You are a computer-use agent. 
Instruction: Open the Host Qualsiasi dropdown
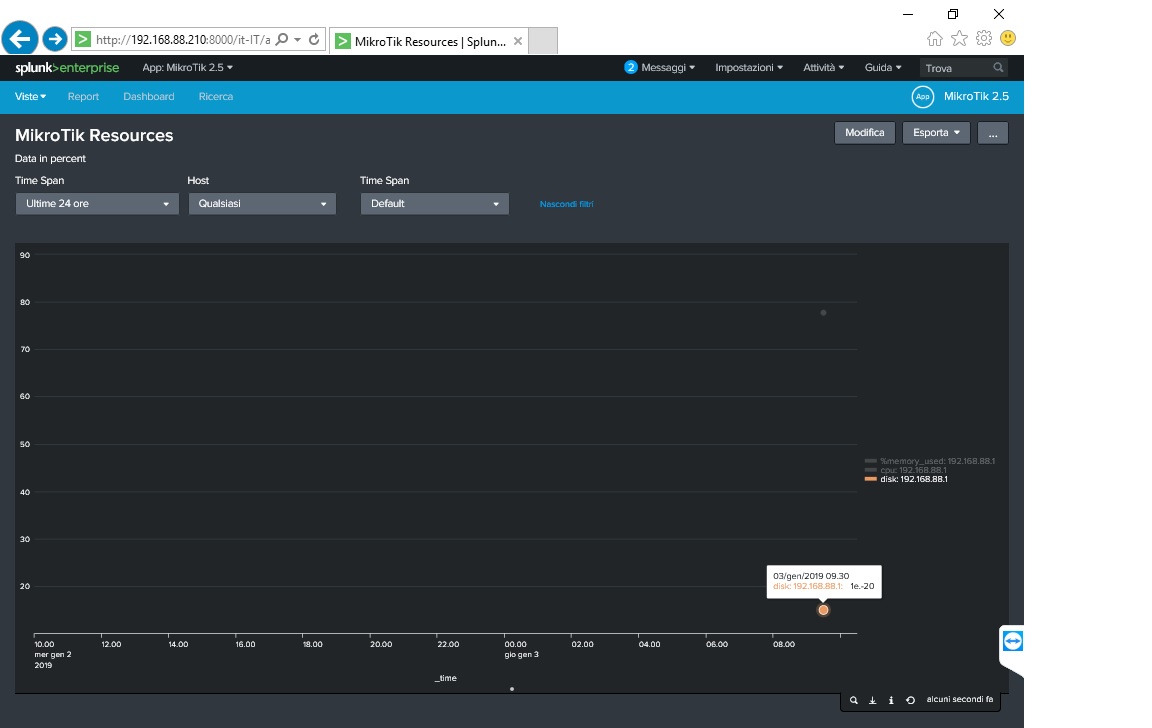[x=262, y=203]
